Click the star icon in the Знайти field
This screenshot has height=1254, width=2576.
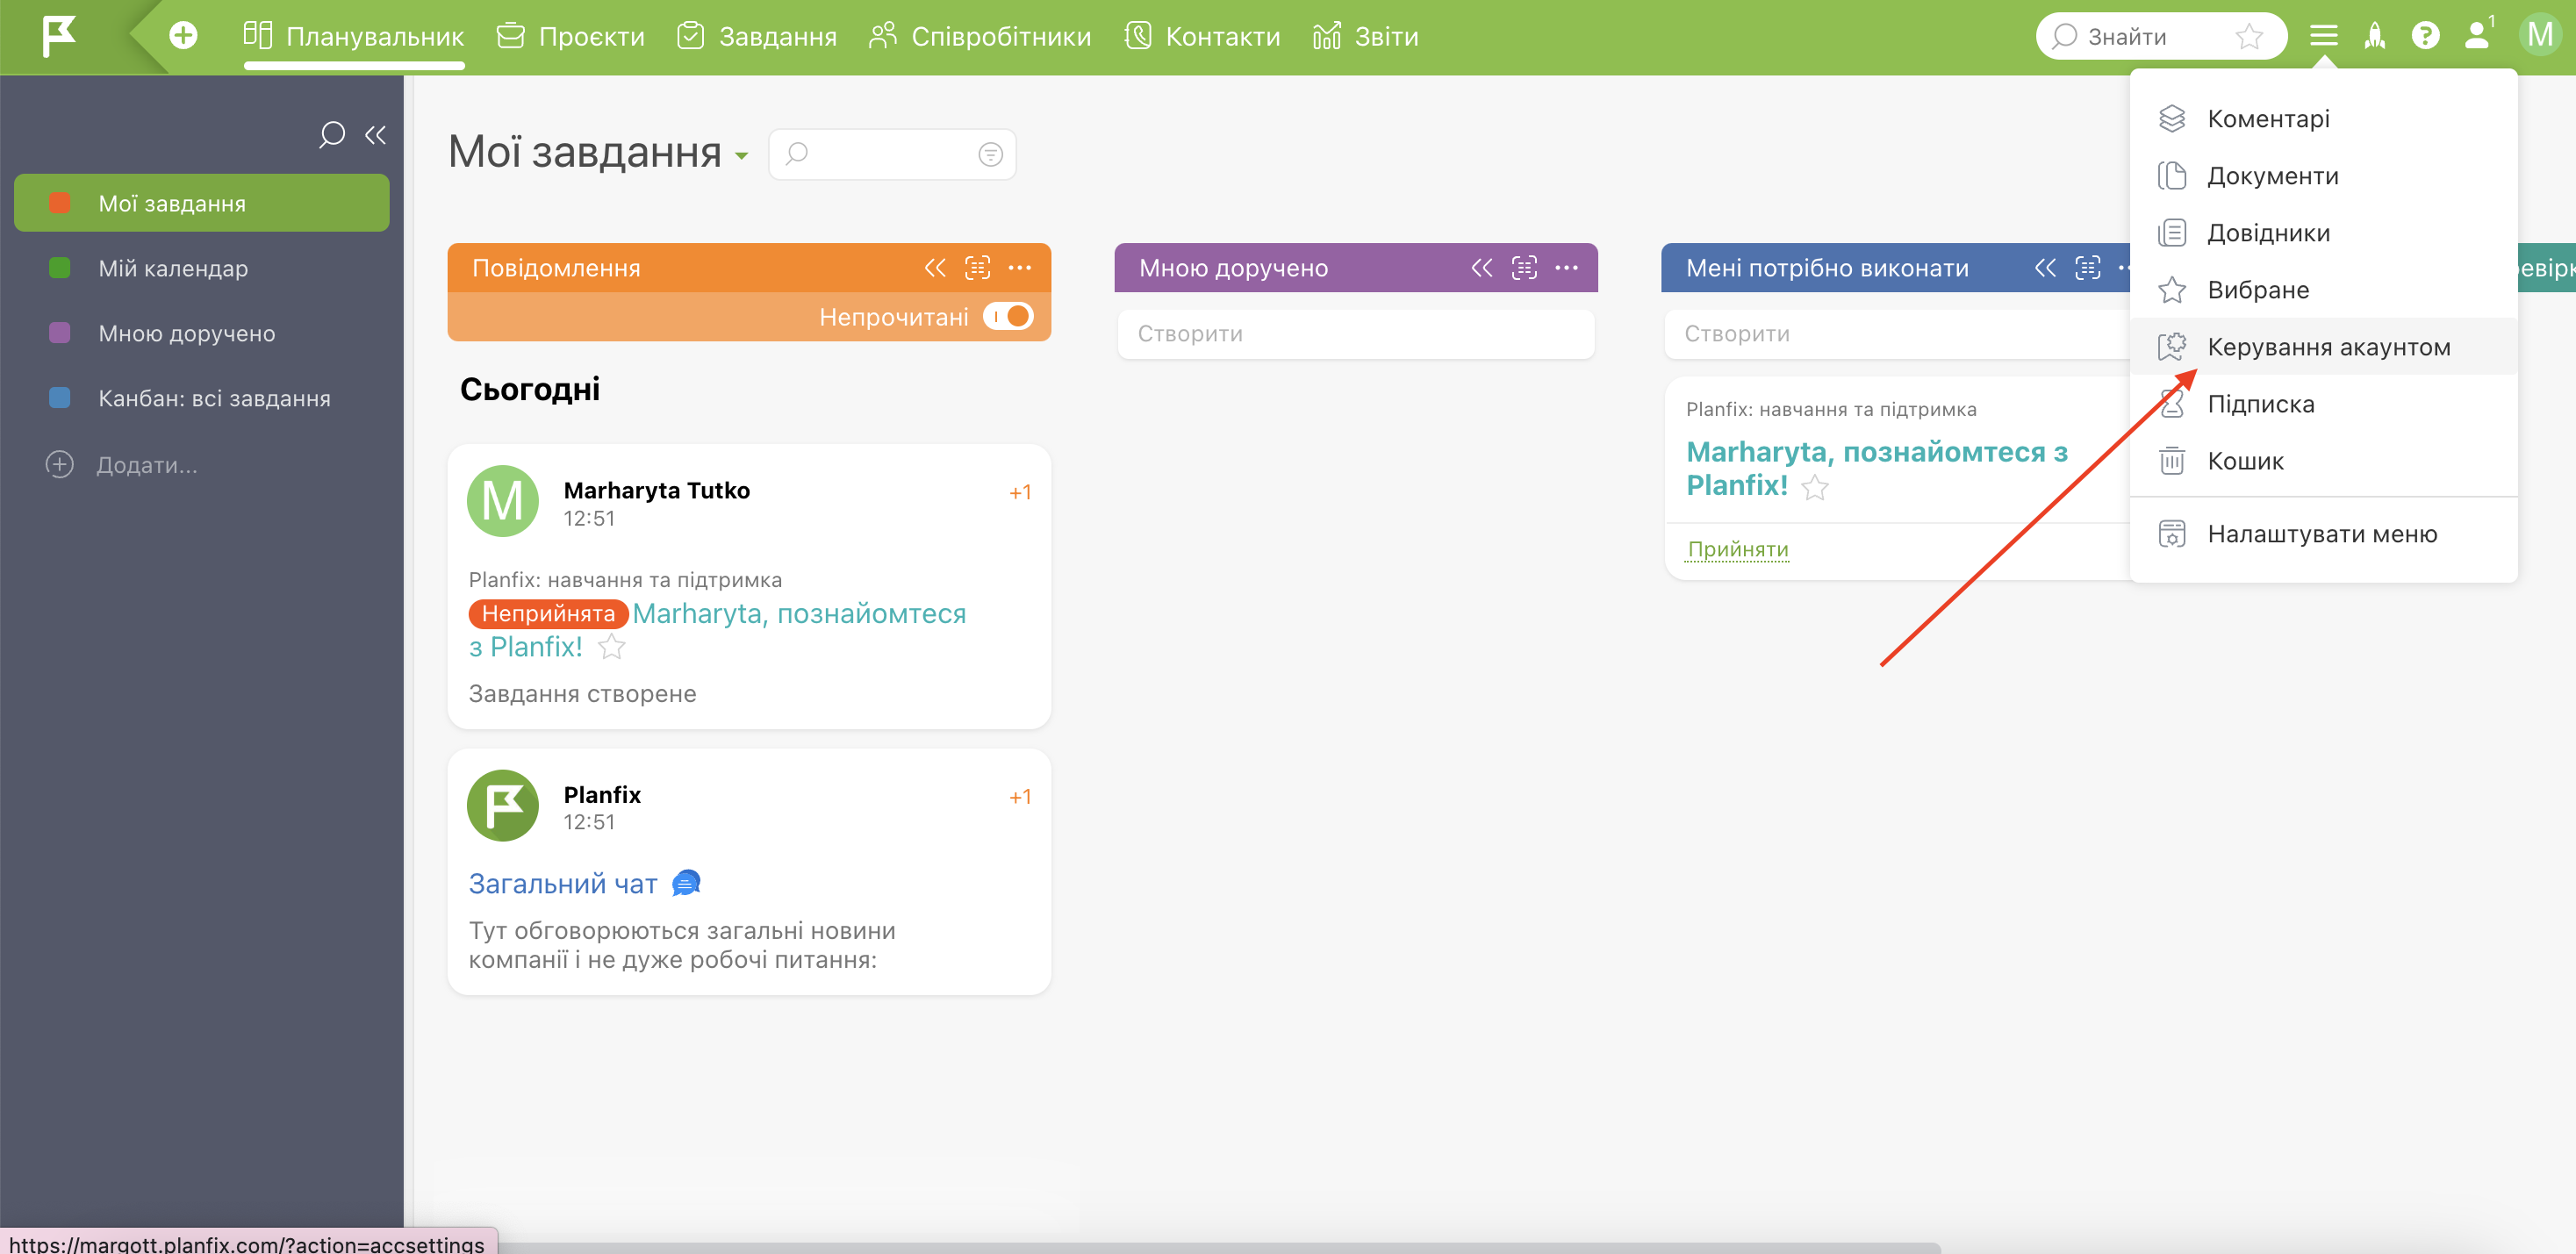click(x=2249, y=36)
